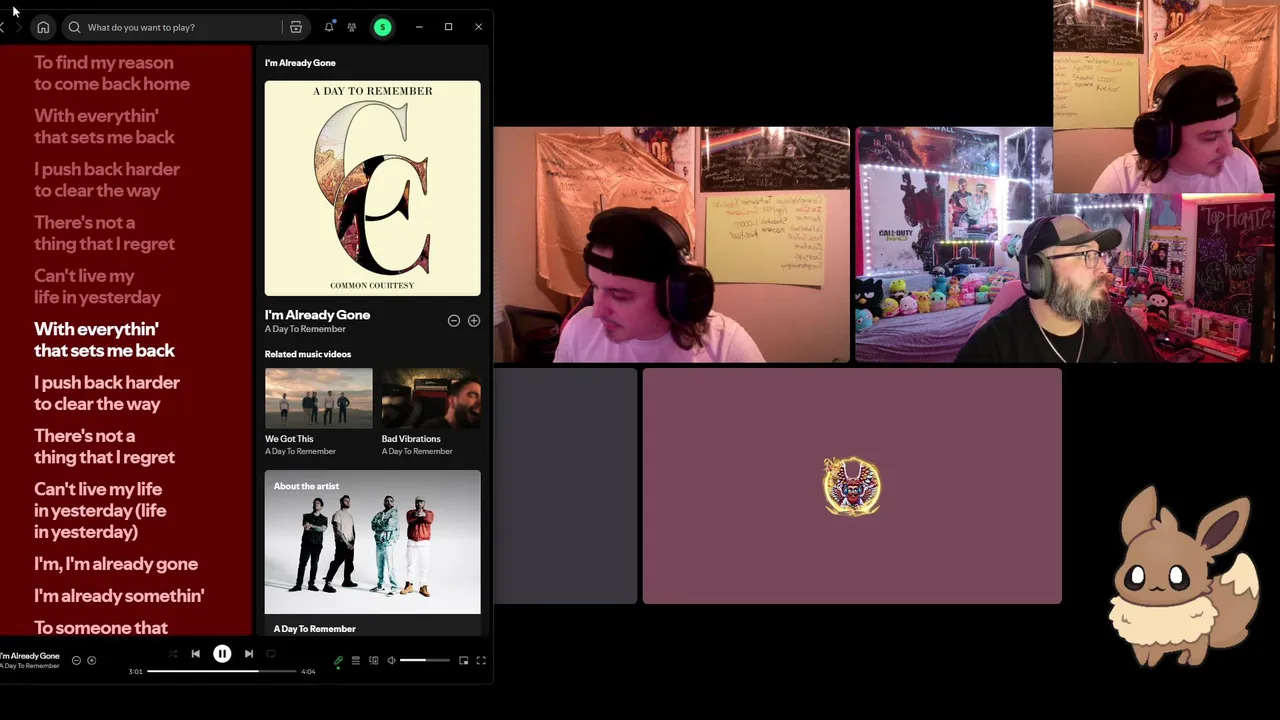Jump to first 'With everythin'' lyric line
The height and width of the screenshot is (720, 1280).
[104, 126]
